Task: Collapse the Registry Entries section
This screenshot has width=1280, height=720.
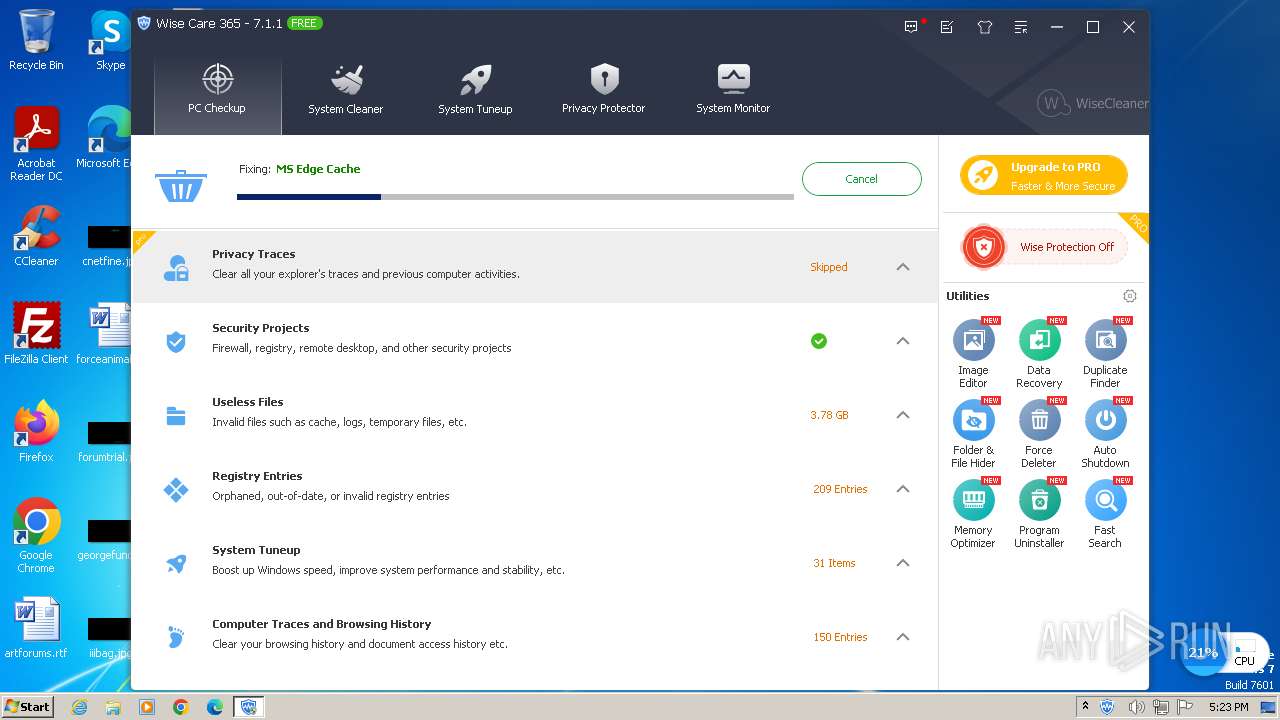Action: pyautogui.click(x=903, y=489)
